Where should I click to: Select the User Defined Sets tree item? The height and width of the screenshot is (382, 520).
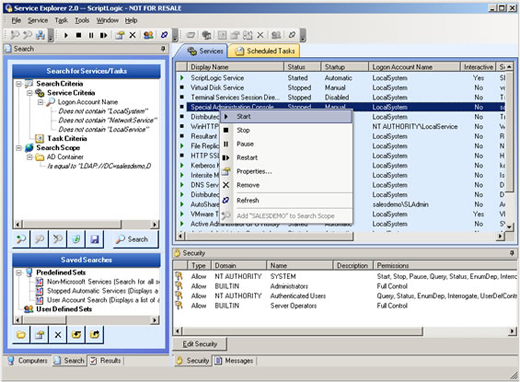[64, 309]
